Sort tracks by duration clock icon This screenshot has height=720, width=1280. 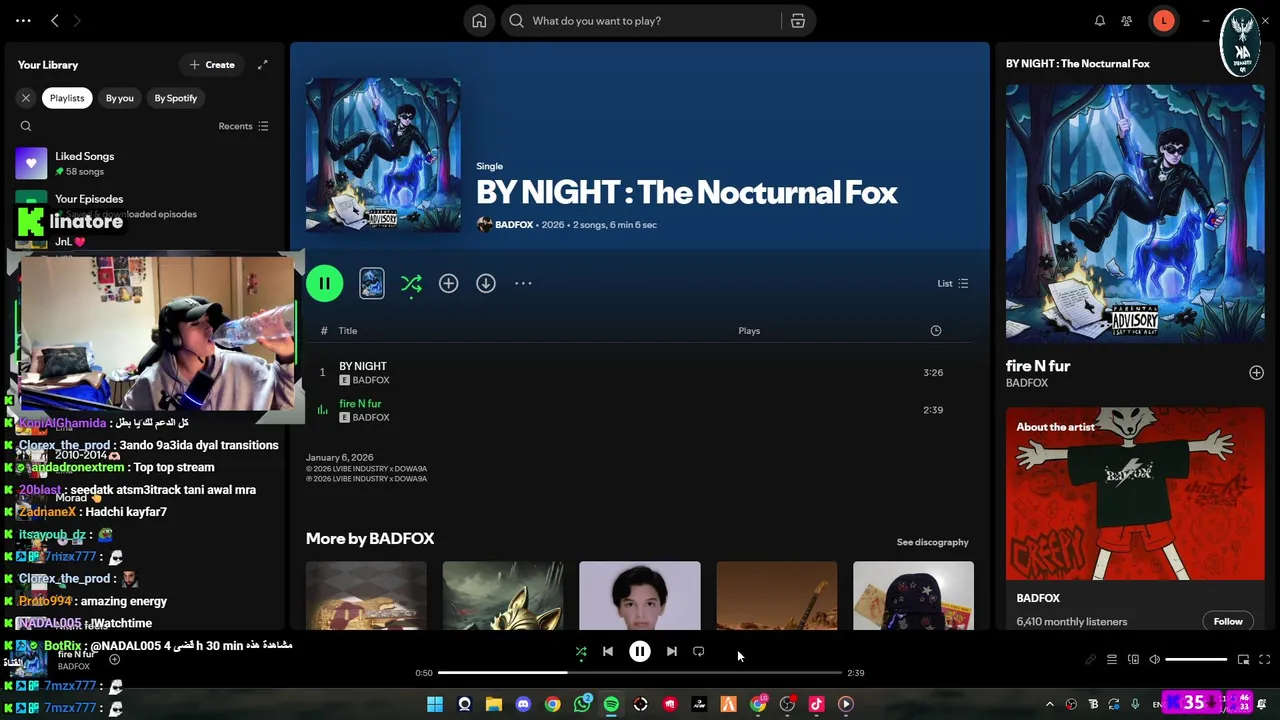point(936,331)
